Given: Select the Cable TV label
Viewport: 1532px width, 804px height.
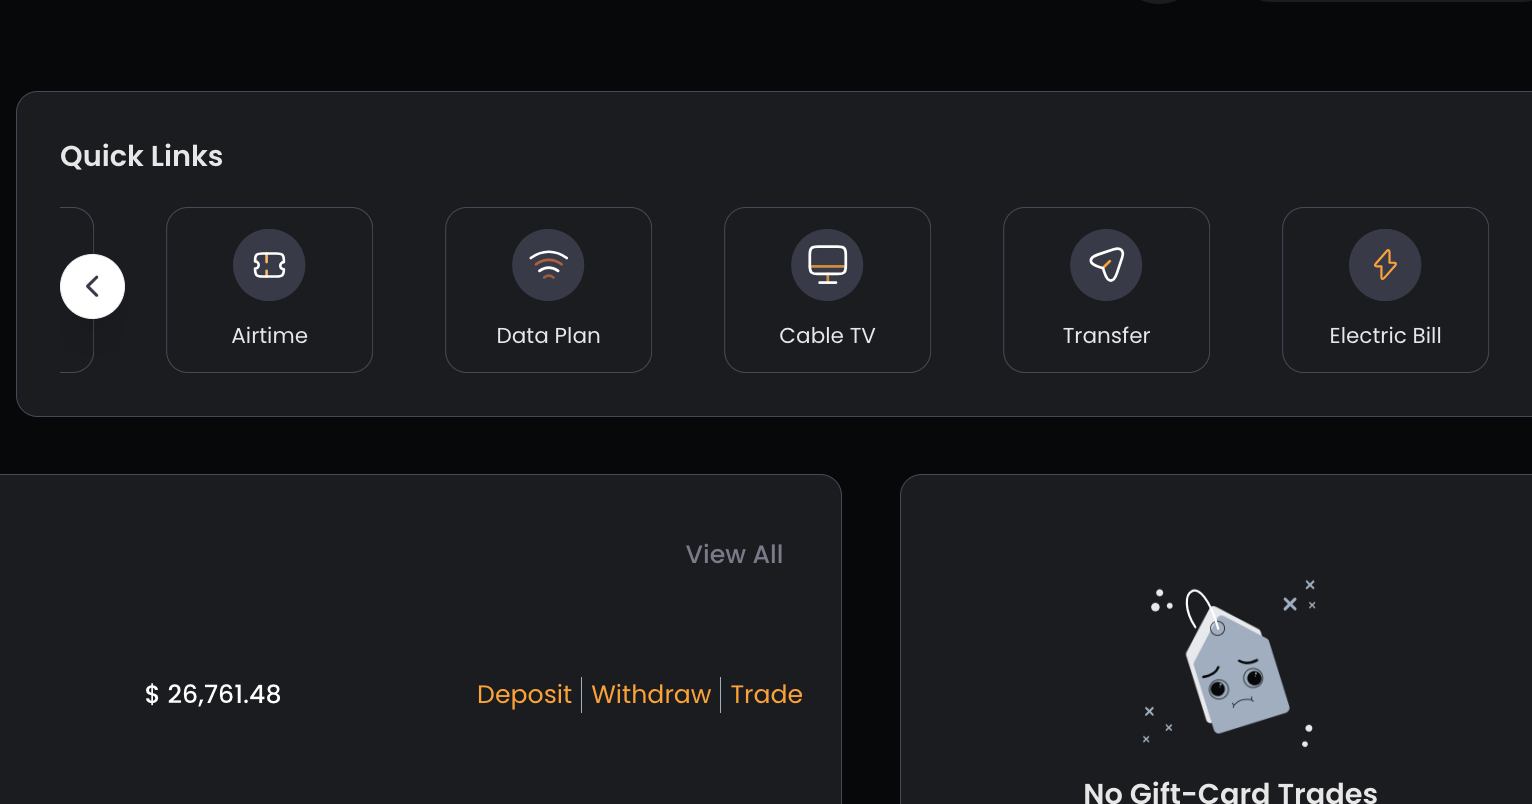Looking at the screenshot, I should [x=827, y=336].
